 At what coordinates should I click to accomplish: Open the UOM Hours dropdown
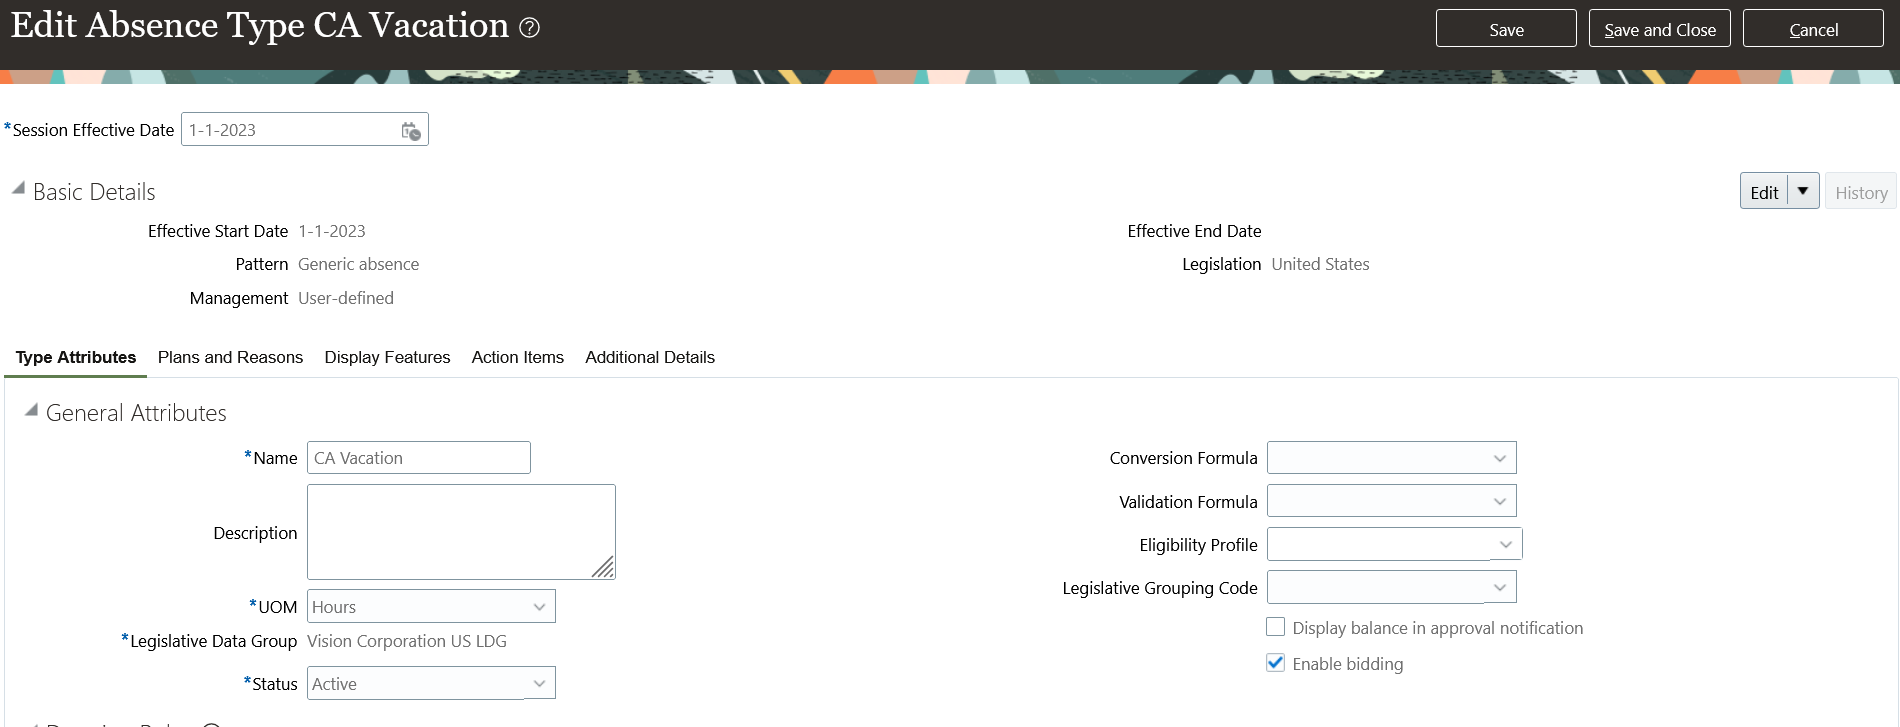pos(539,607)
